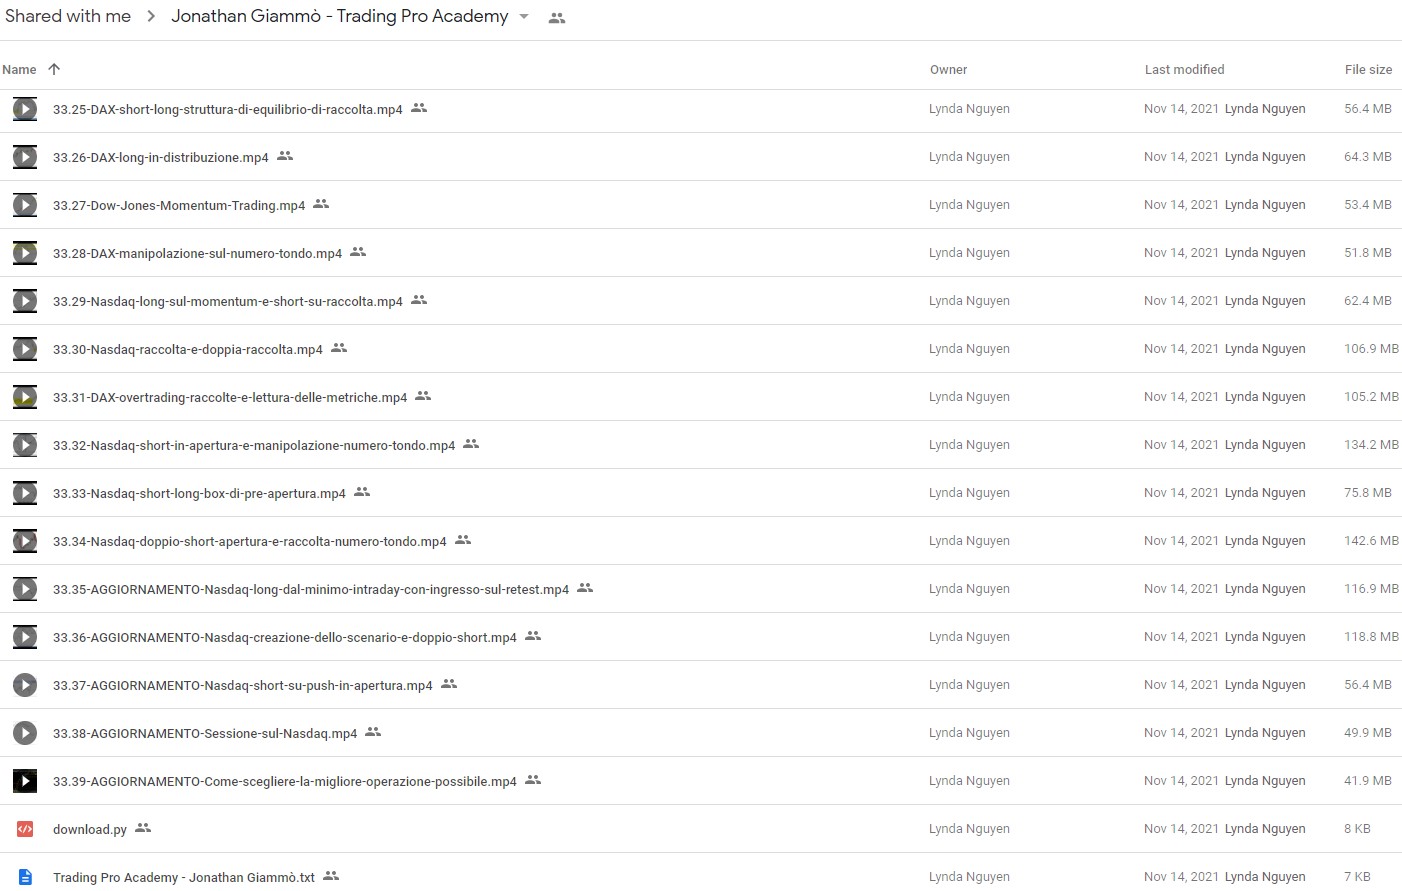Open the folder dropdown arrow after Trading Pro Academy
Image resolution: width=1402 pixels, height=891 pixels.
coord(524,17)
